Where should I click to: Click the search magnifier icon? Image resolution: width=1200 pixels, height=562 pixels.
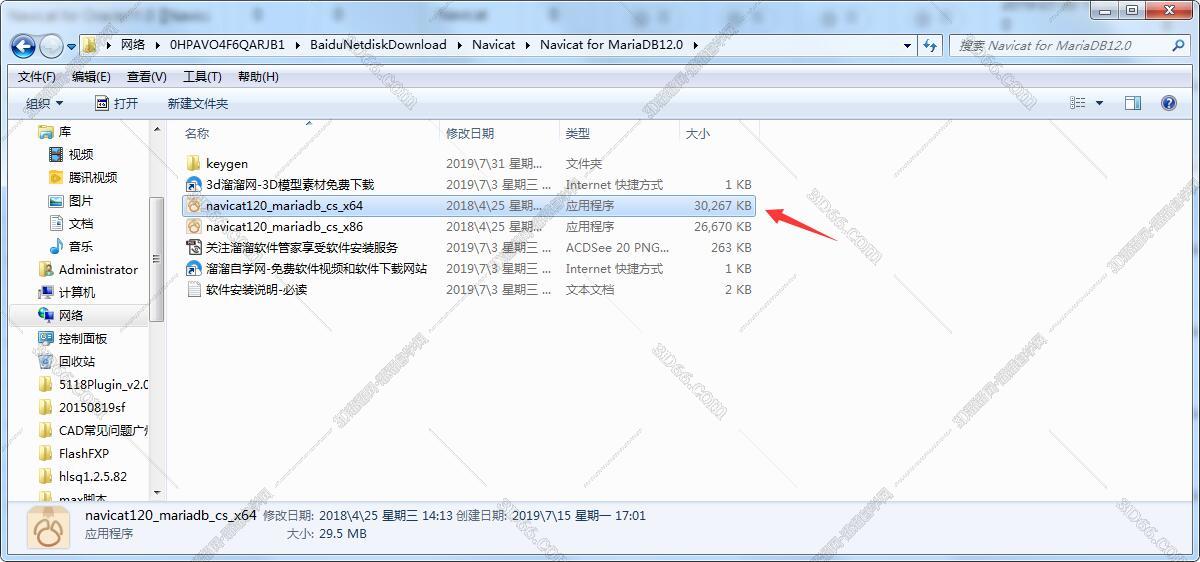(1178, 45)
